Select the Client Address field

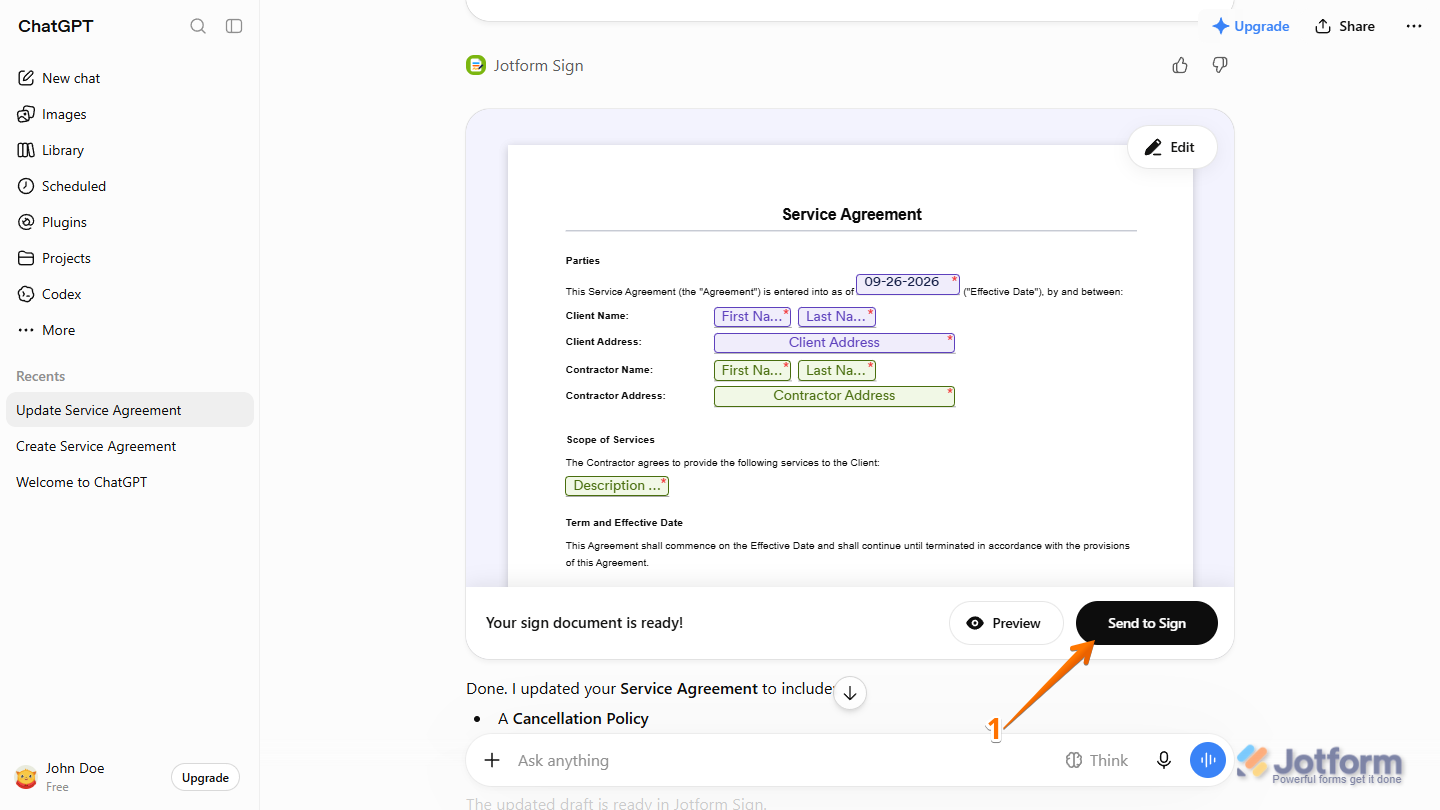834,343
